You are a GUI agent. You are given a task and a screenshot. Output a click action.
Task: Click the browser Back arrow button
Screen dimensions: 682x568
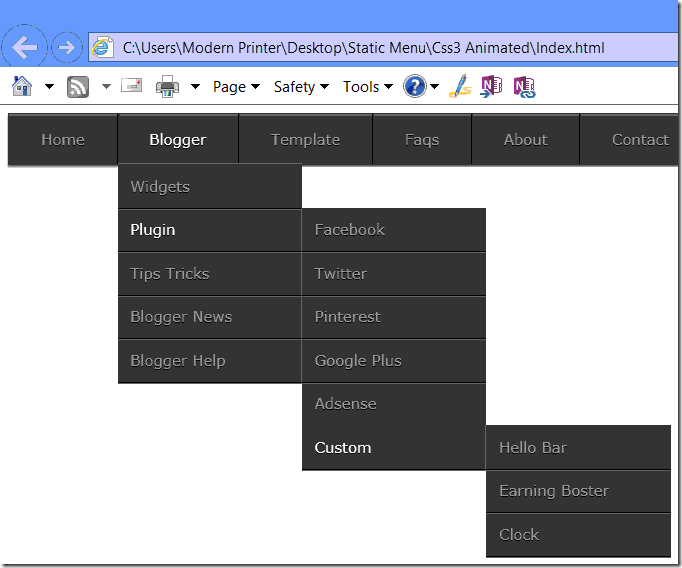point(24,47)
